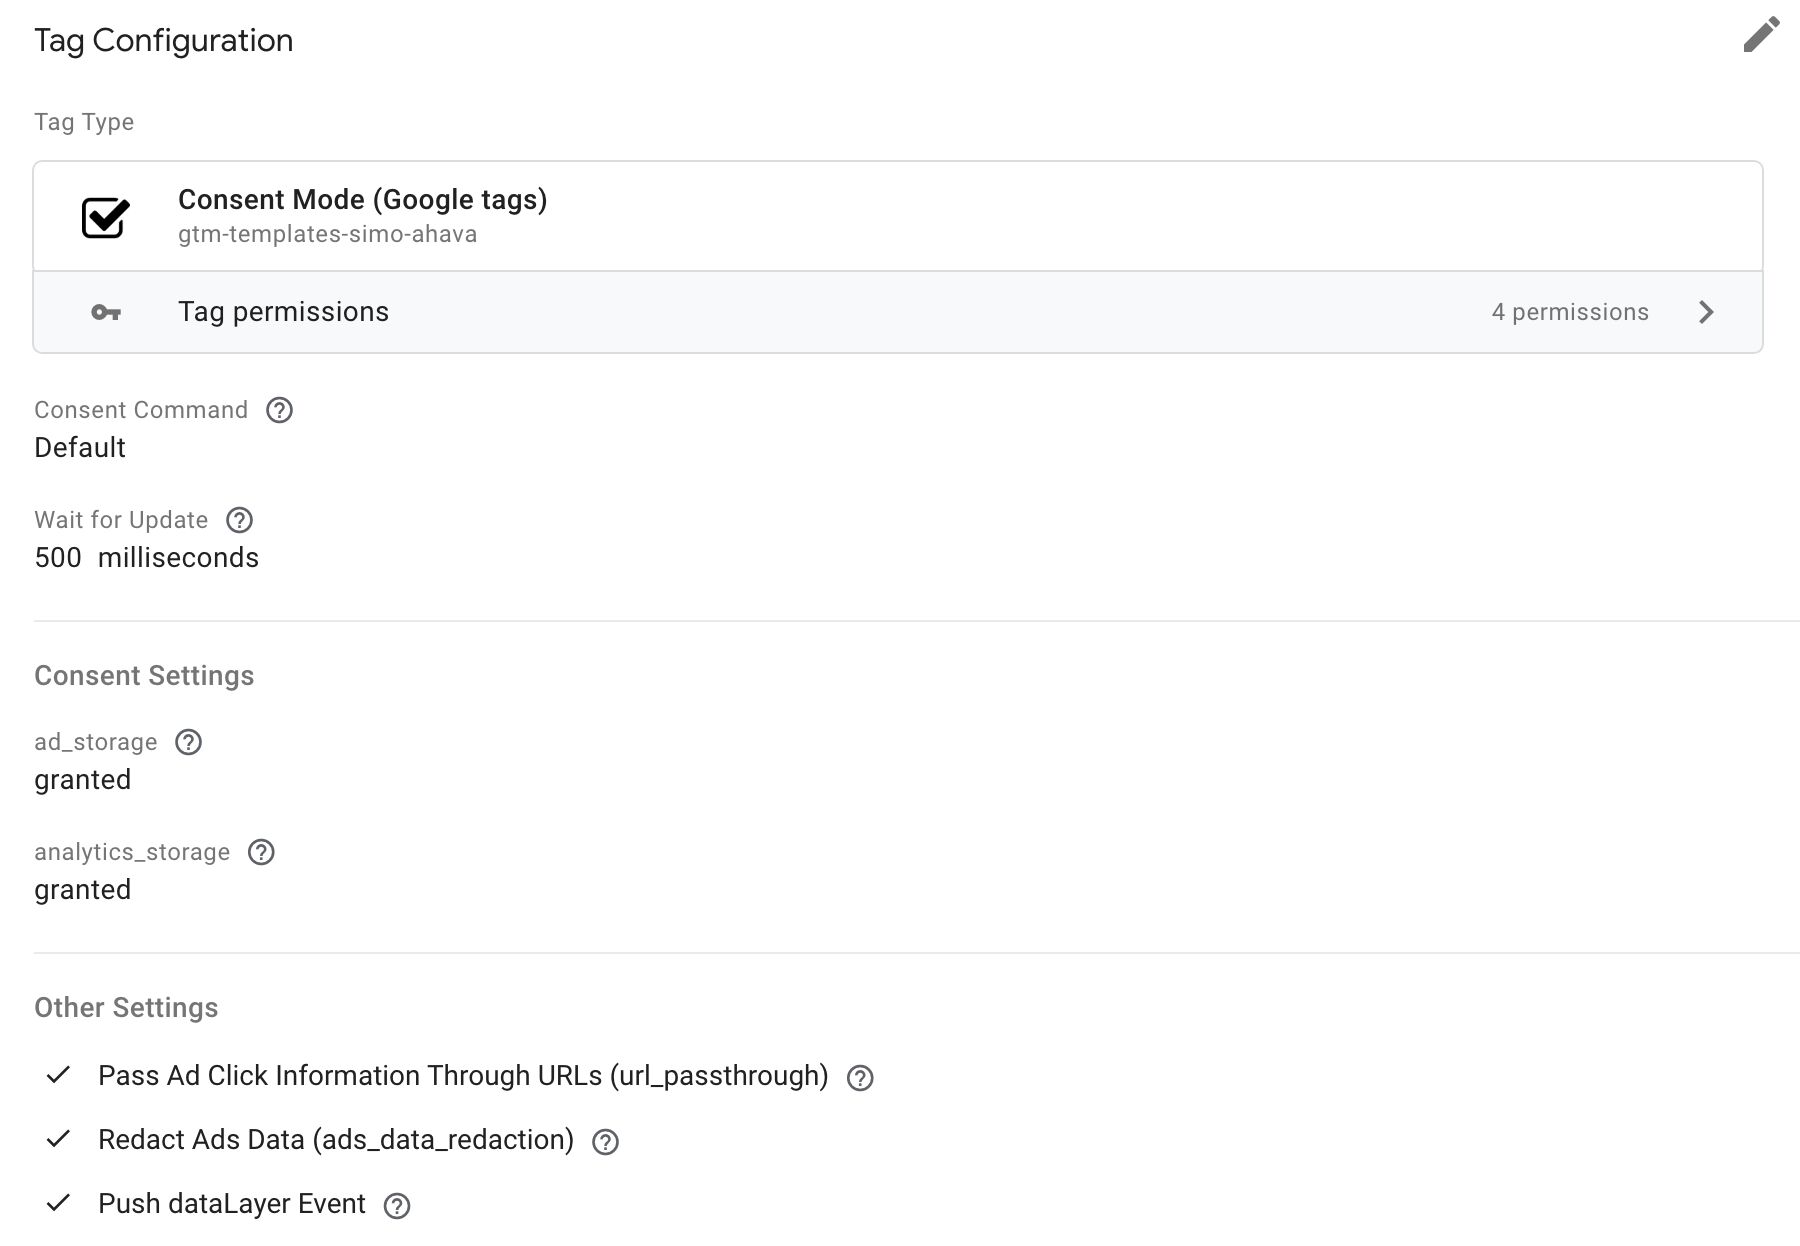
Task: Click the 500 milliseconds wait value
Action: (146, 558)
